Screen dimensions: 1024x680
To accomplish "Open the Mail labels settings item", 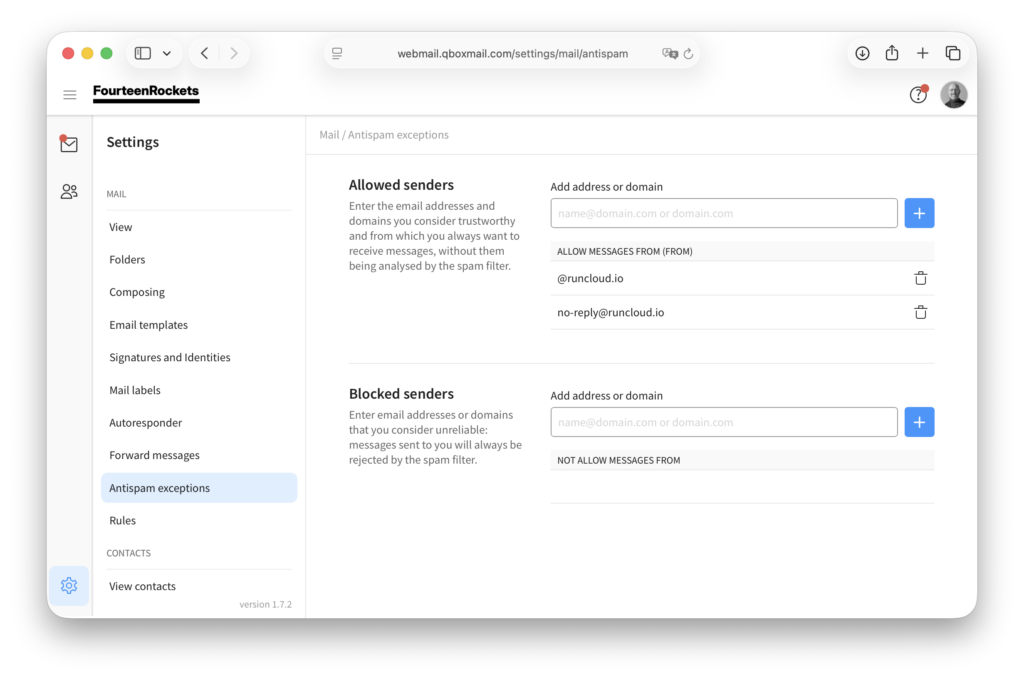I will click(x=135, y=390).
